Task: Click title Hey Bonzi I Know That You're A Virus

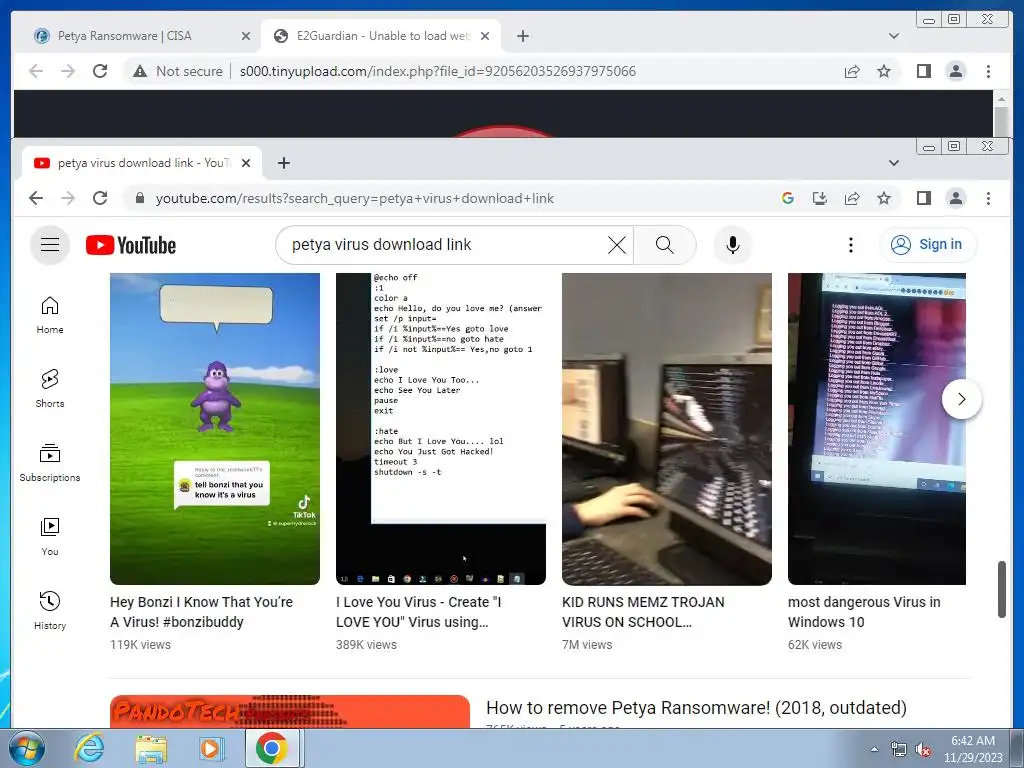Action: click(202, 612)
